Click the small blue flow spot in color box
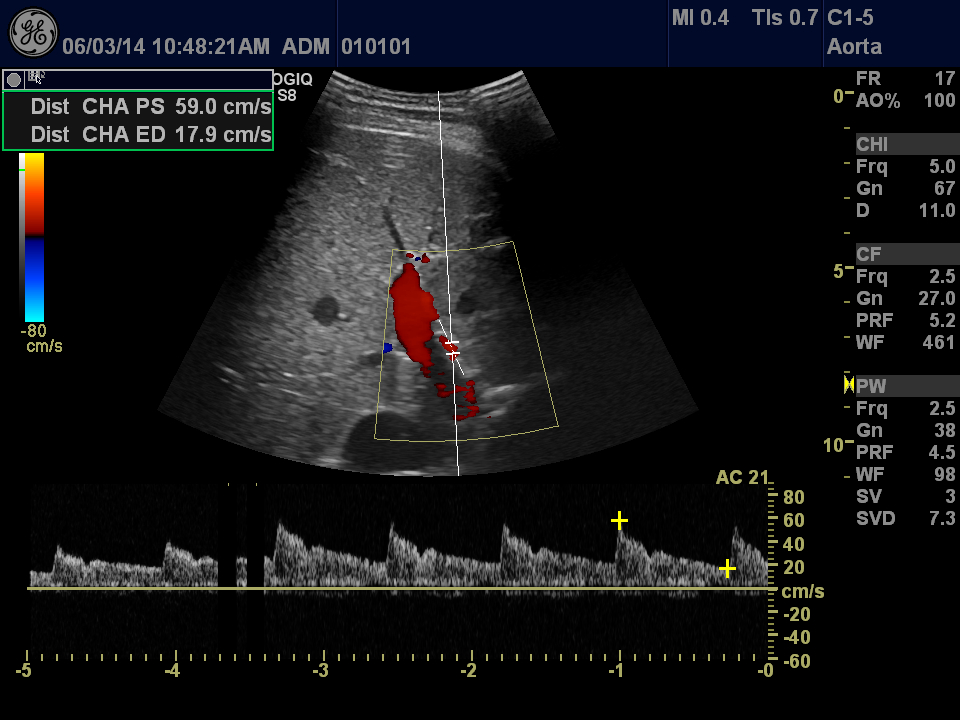Screen dimensions: 960x720 387,347
